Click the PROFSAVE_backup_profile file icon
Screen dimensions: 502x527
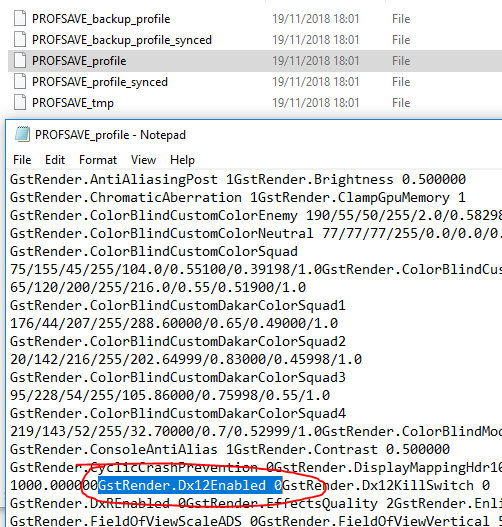point(20,18)
